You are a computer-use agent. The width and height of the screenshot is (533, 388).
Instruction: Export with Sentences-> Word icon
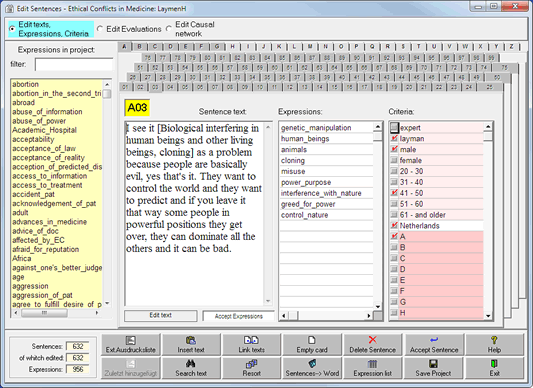point(312,364)
